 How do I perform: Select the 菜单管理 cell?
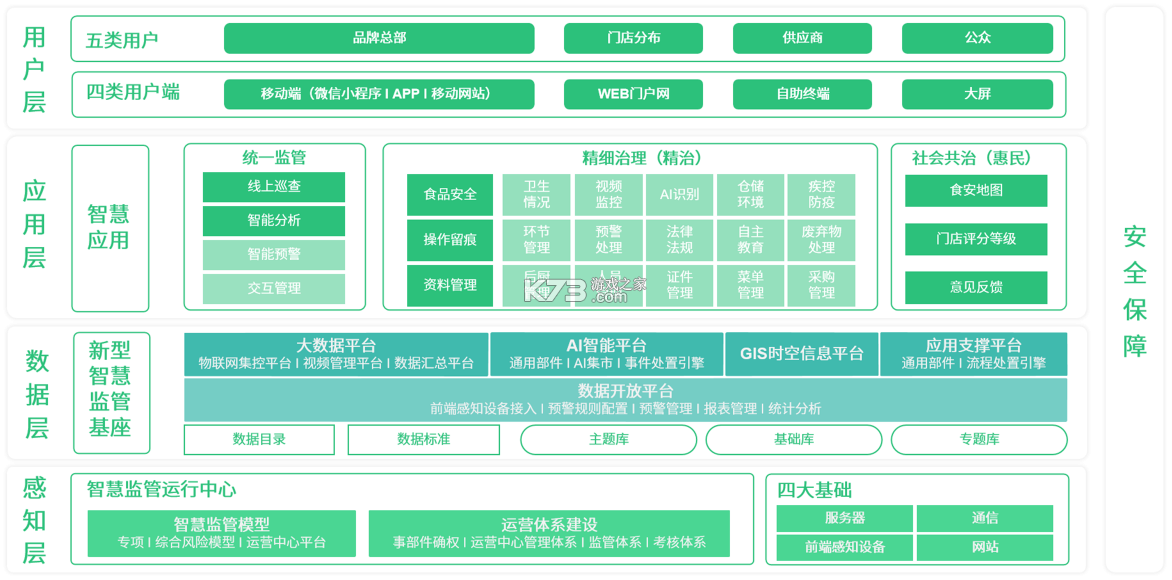pyautogui.click(x=750, y=286)
